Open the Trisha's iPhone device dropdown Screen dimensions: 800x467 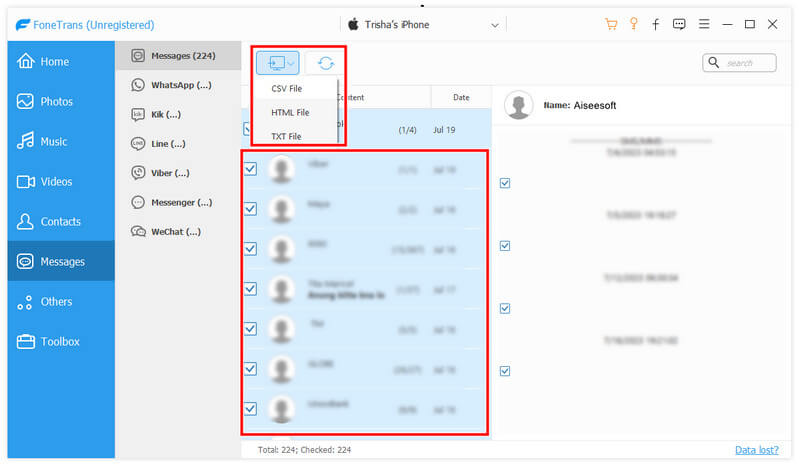(x=423, y=24)
